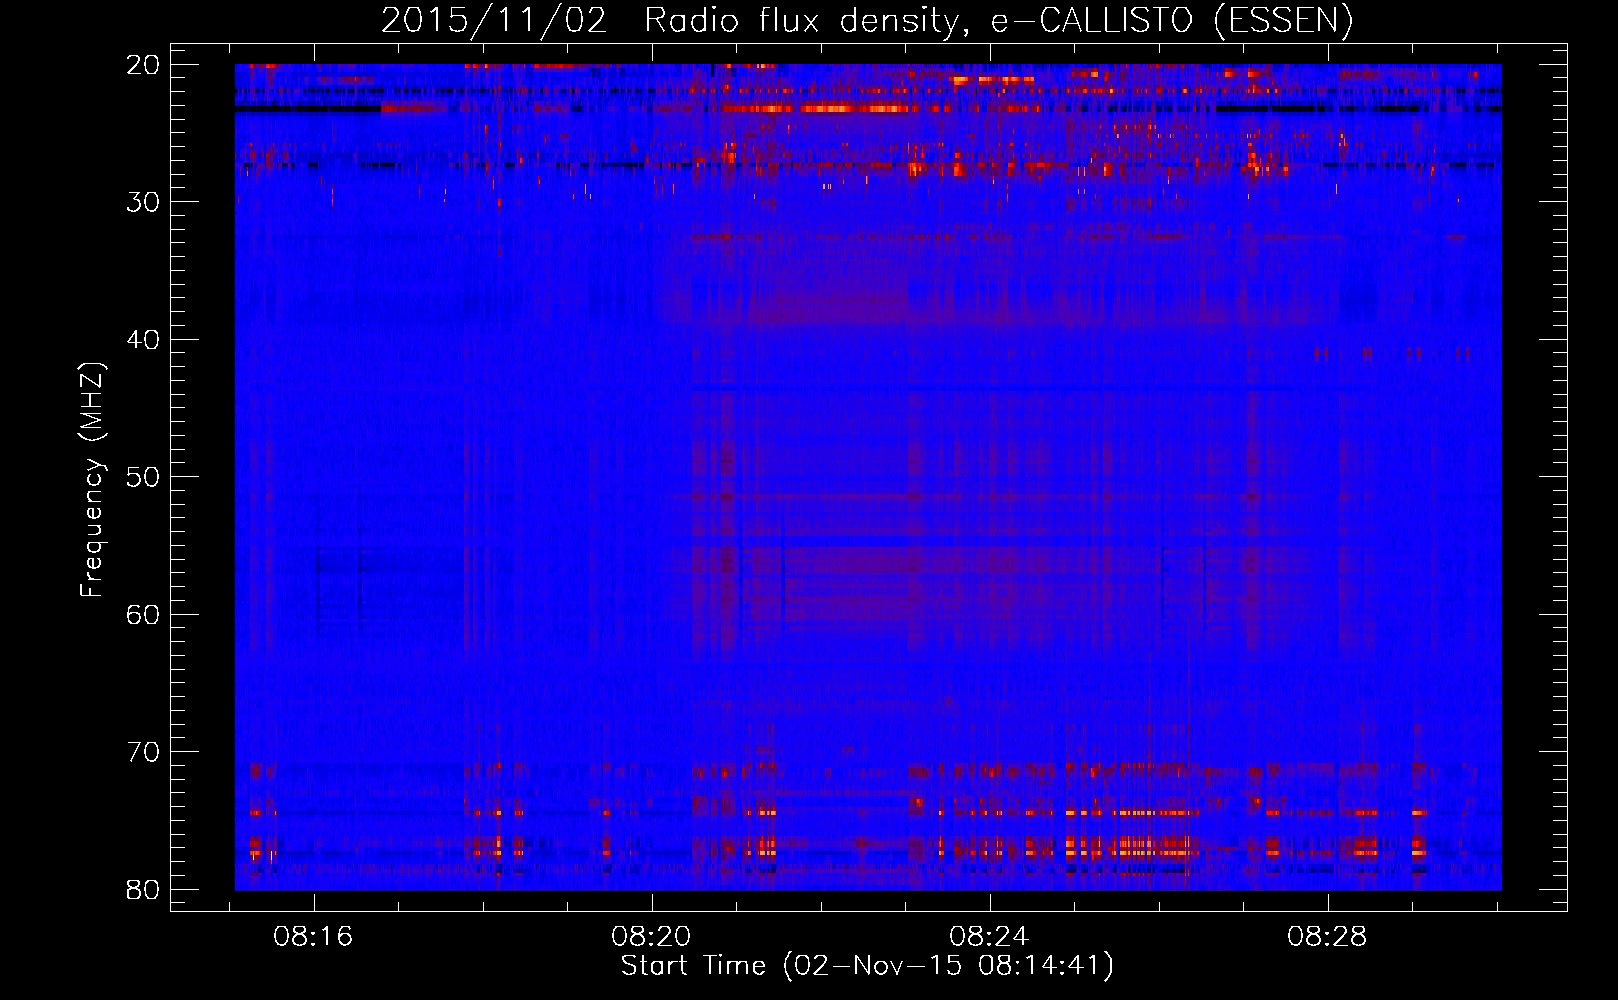Click the 60 frequency tick label

pos(144,614)
